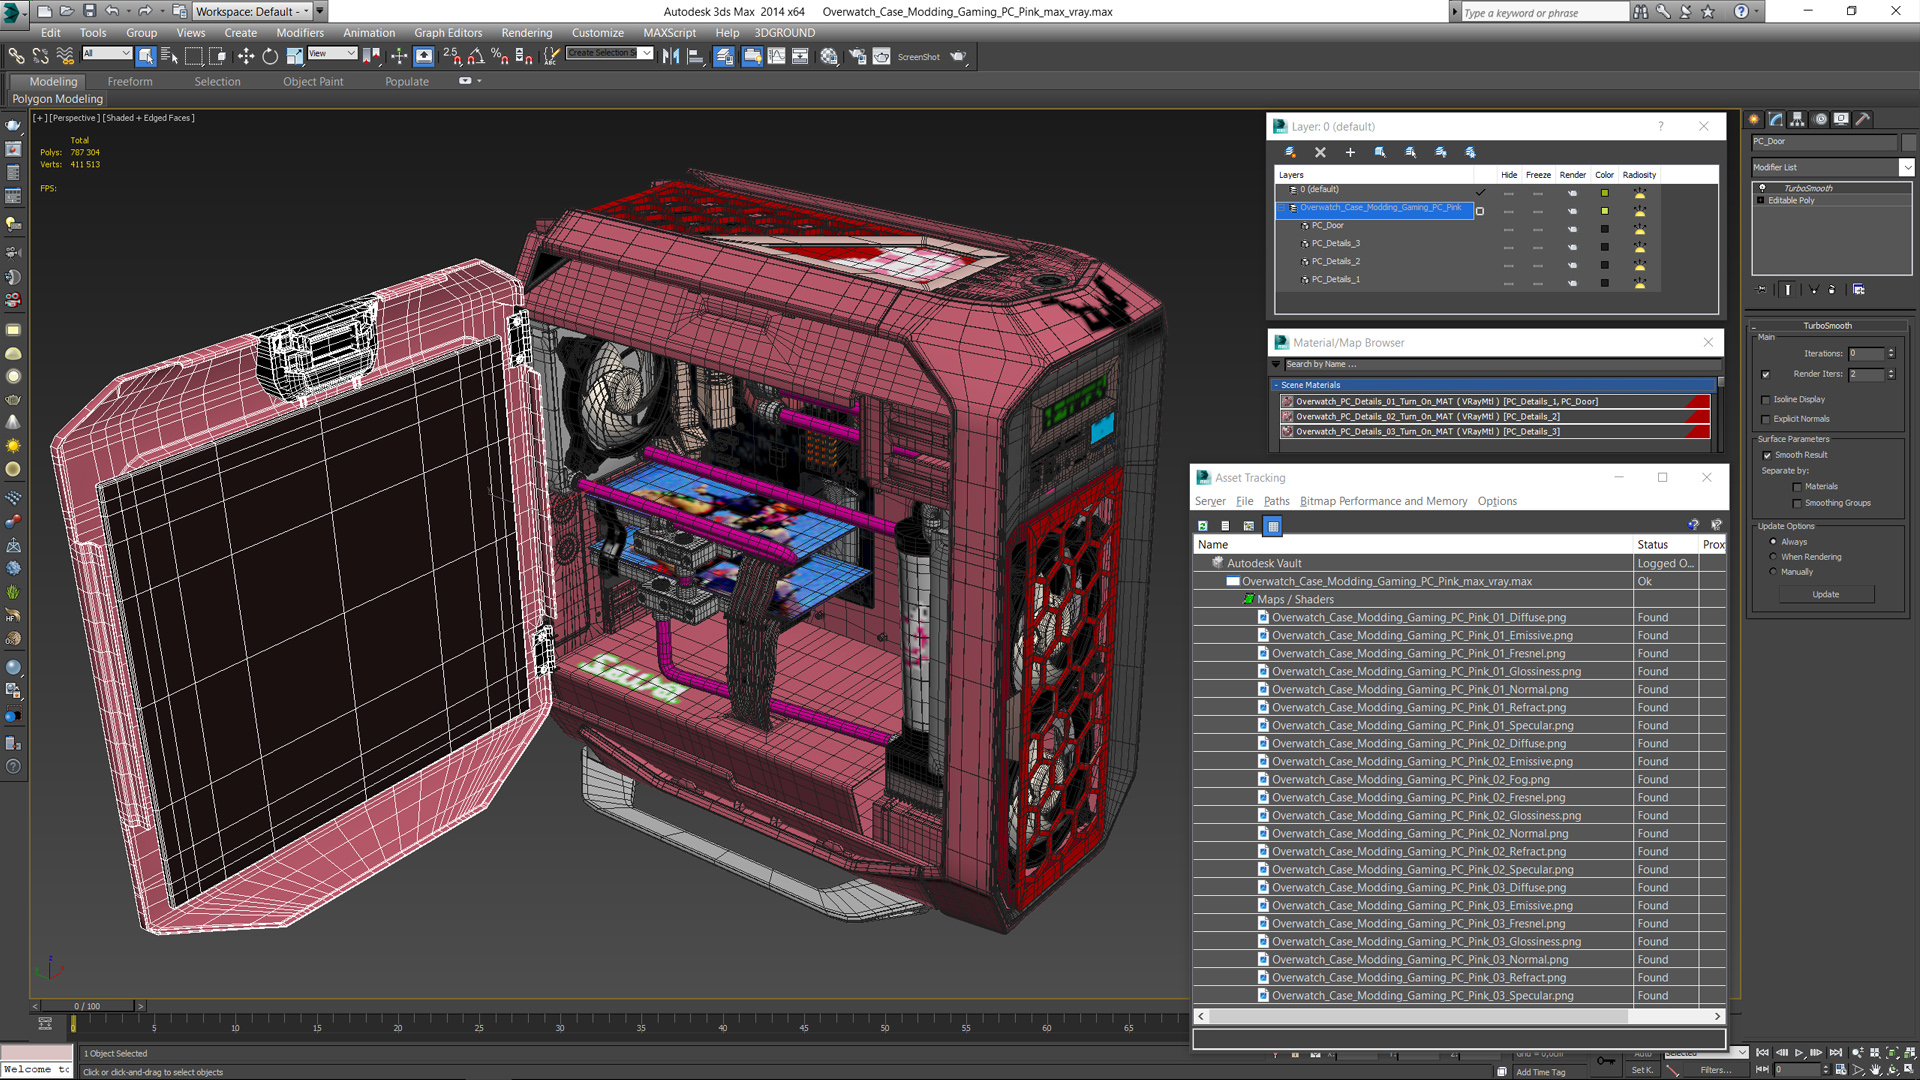Select the Select and Scale tool
This screenshot has width=1920, height=1080.
click(x=294, y=56)
